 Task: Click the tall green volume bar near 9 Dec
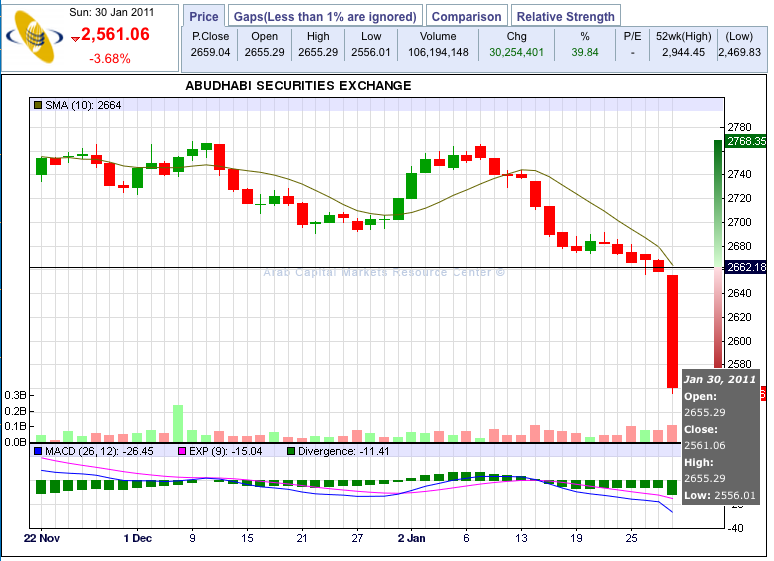click(178, 423)
